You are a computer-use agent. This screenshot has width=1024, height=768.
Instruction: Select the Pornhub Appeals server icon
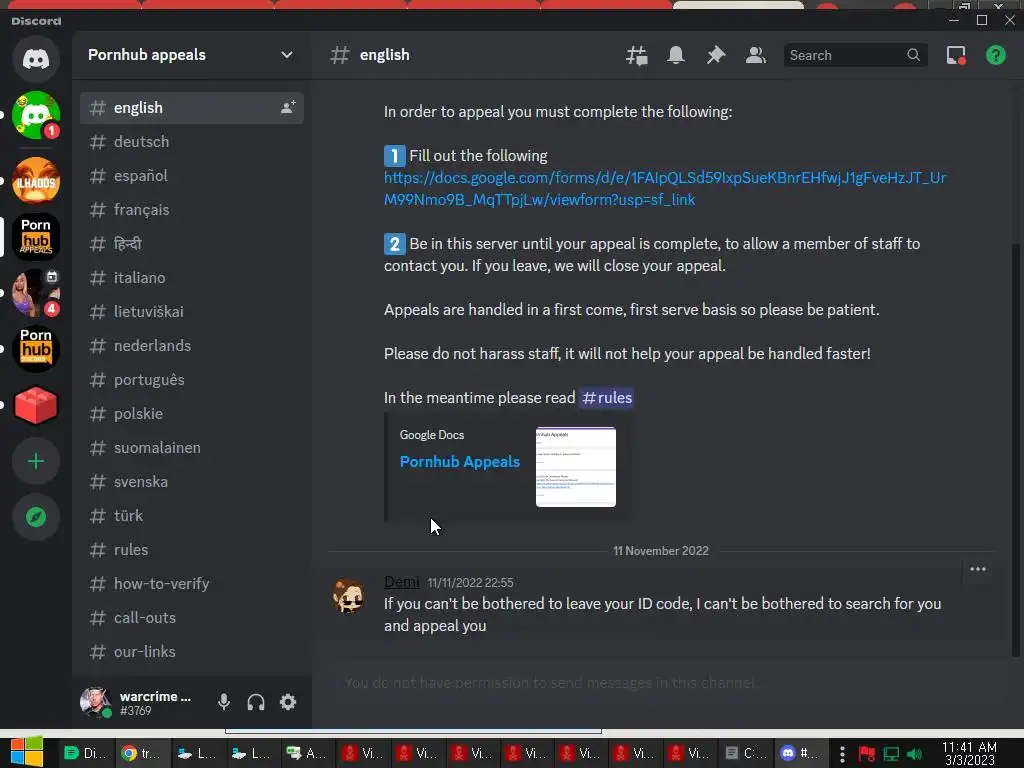tap(36, 236)
